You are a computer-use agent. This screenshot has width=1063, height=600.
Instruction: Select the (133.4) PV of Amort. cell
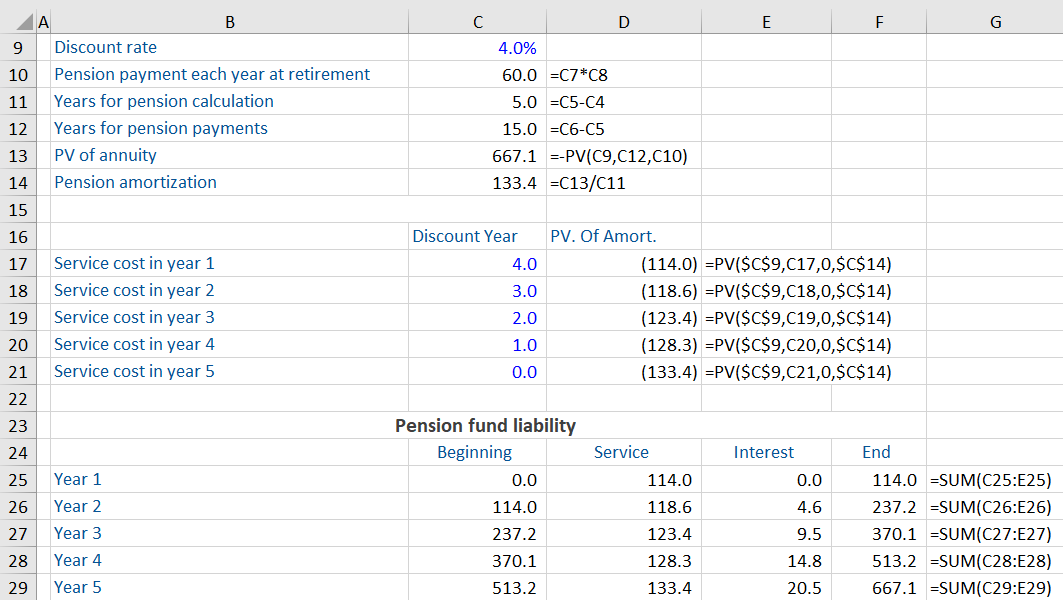pyautogui.click(x=668, y=372)
